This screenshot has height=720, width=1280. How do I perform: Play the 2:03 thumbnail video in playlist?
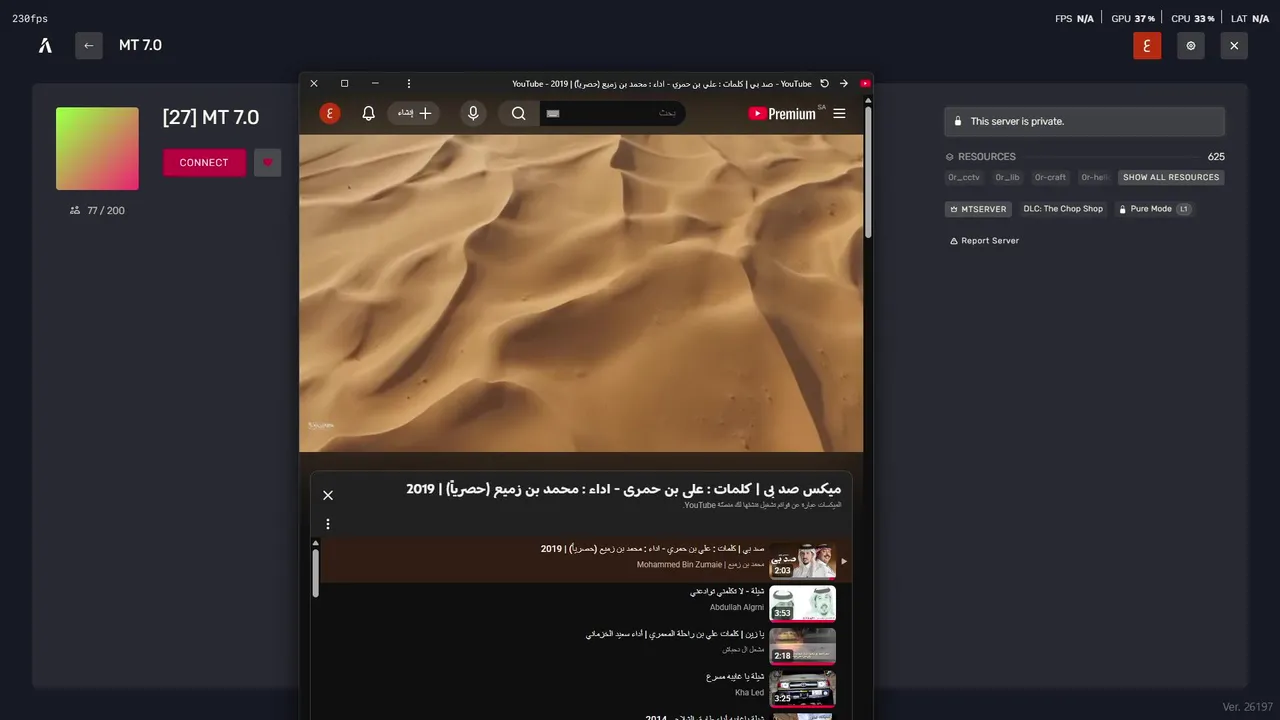coord(802,561)
